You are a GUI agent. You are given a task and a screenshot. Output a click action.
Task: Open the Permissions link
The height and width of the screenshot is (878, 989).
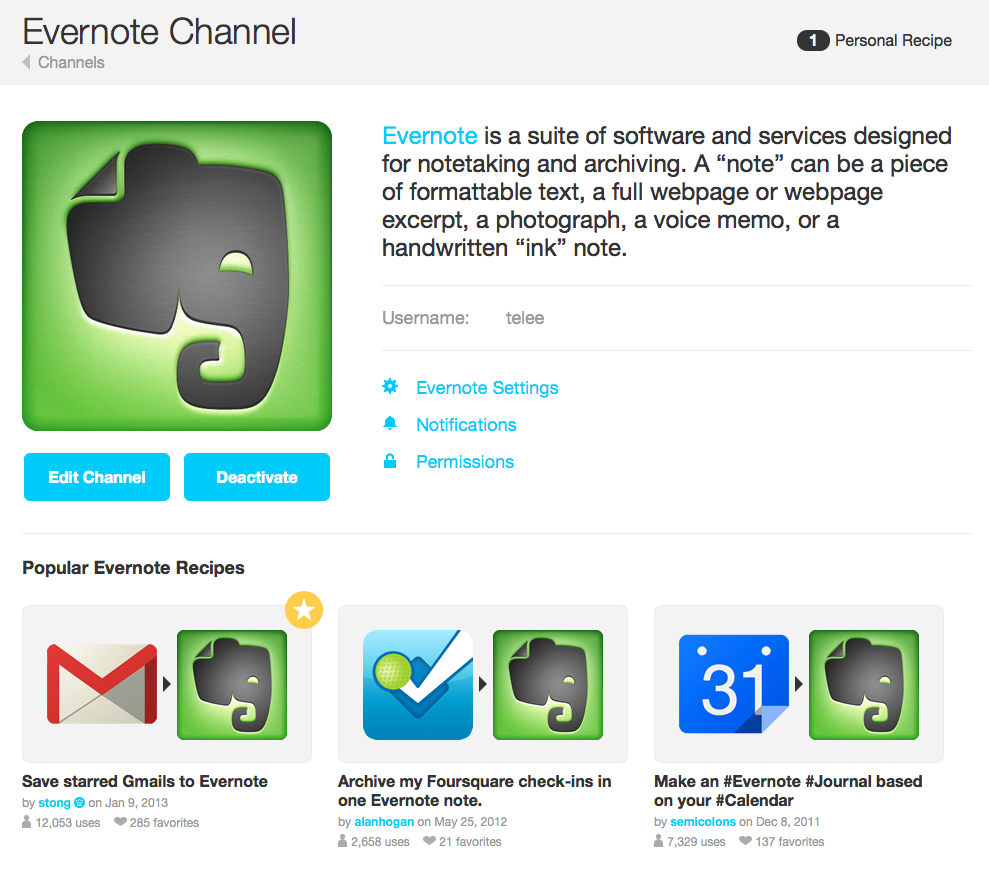(x=465, y=462)
